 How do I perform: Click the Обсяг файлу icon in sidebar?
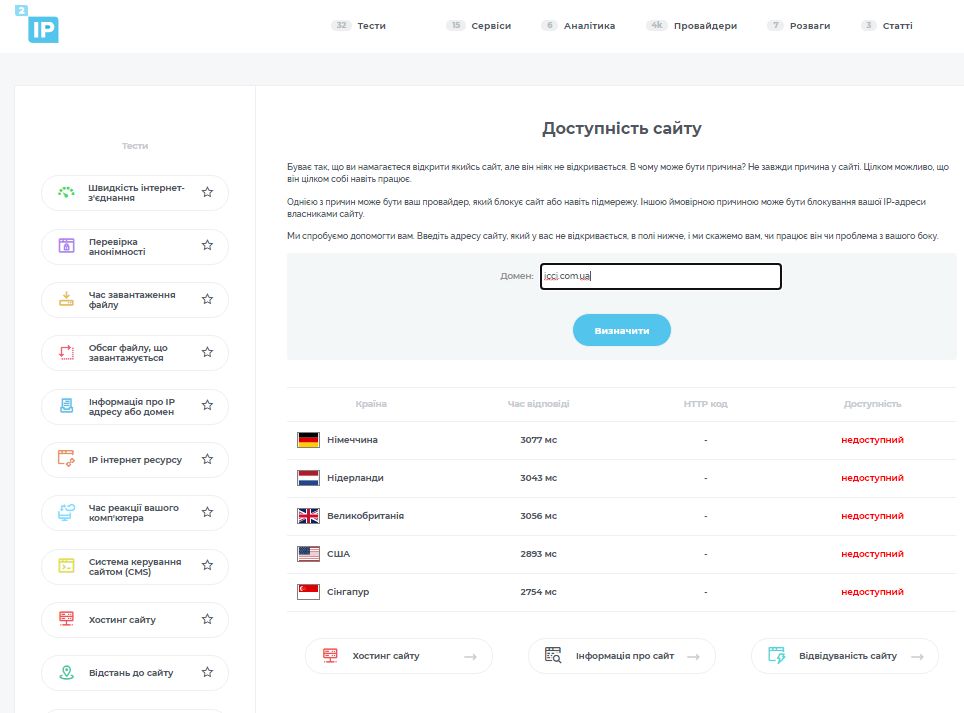coord(67,352)
